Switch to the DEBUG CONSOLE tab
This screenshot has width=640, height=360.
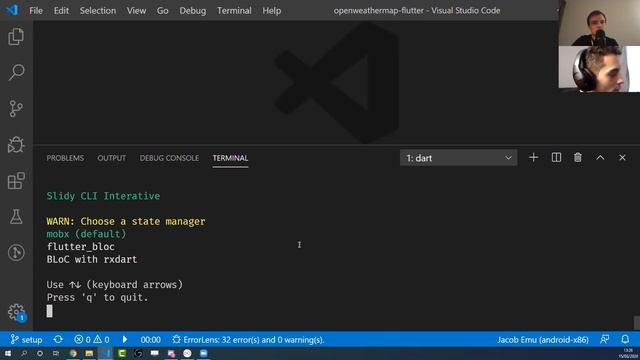[169, 158]
